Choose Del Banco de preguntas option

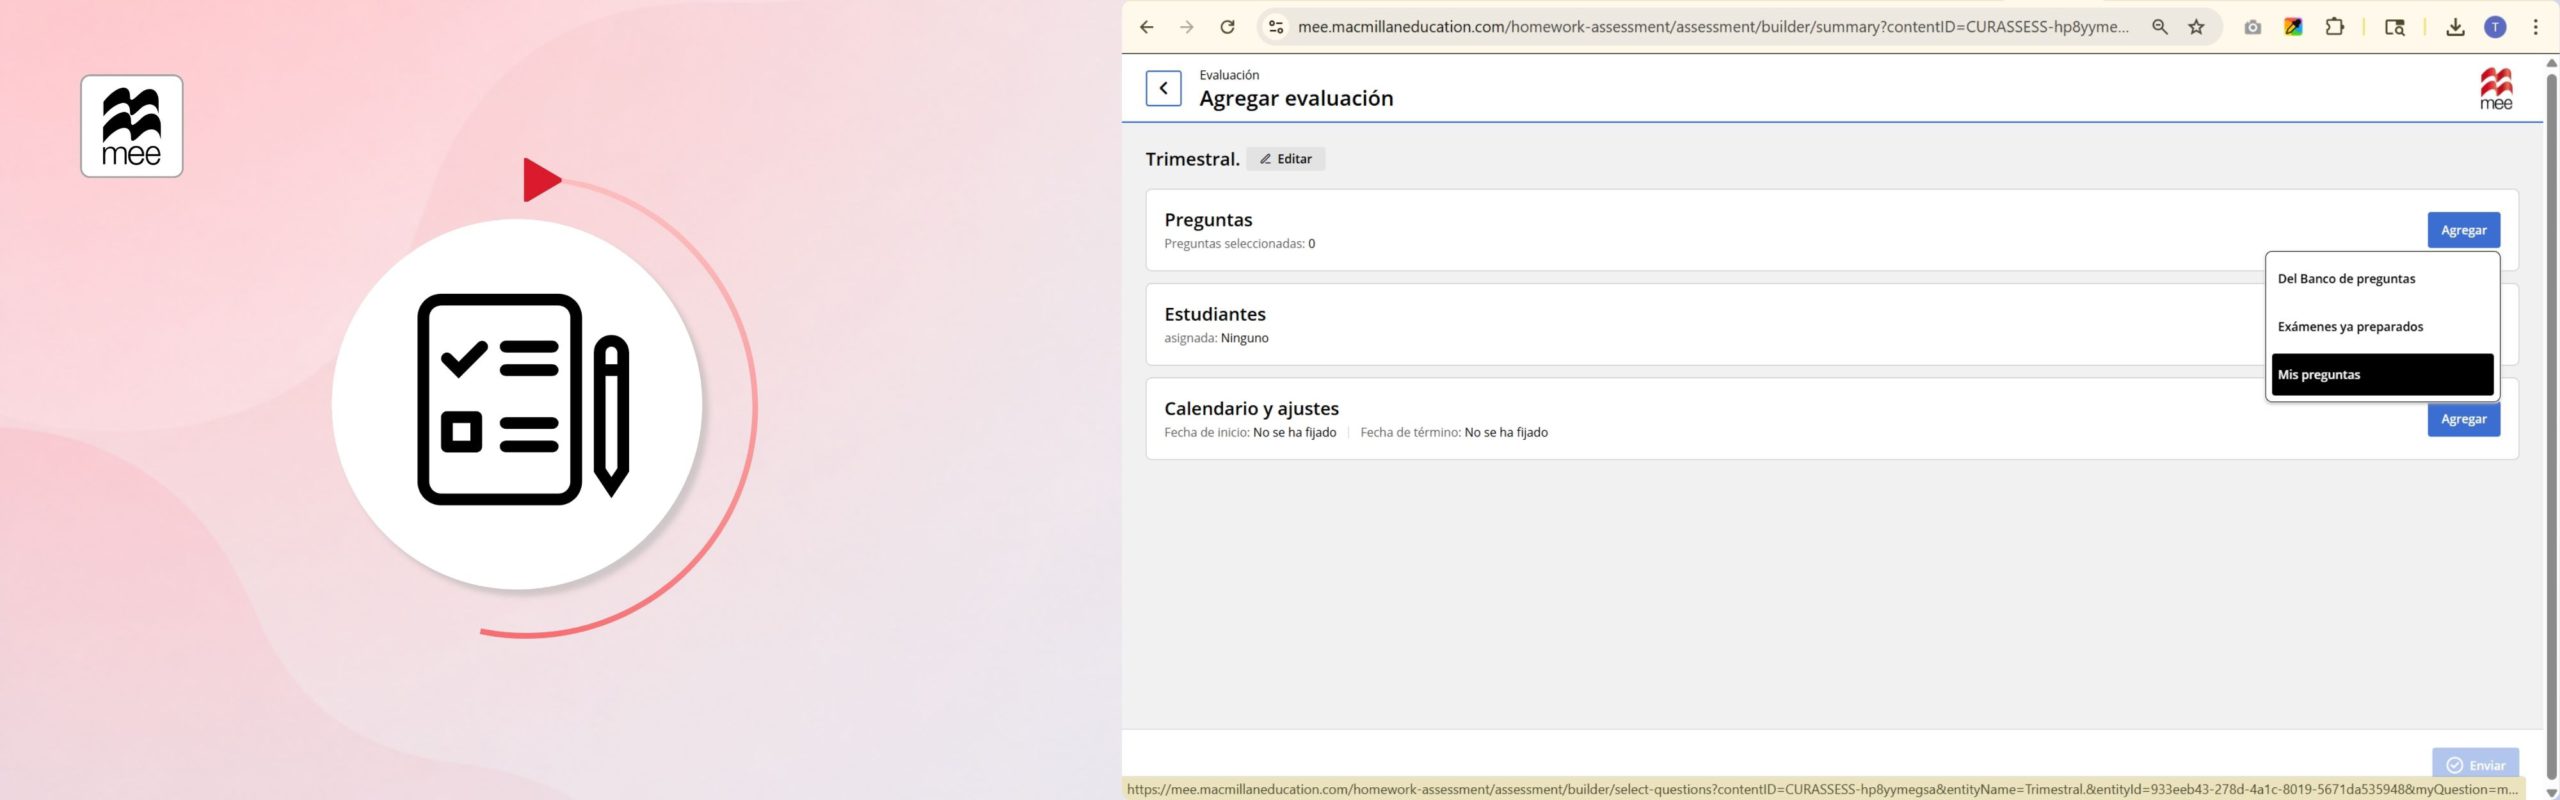[2382, 279]
